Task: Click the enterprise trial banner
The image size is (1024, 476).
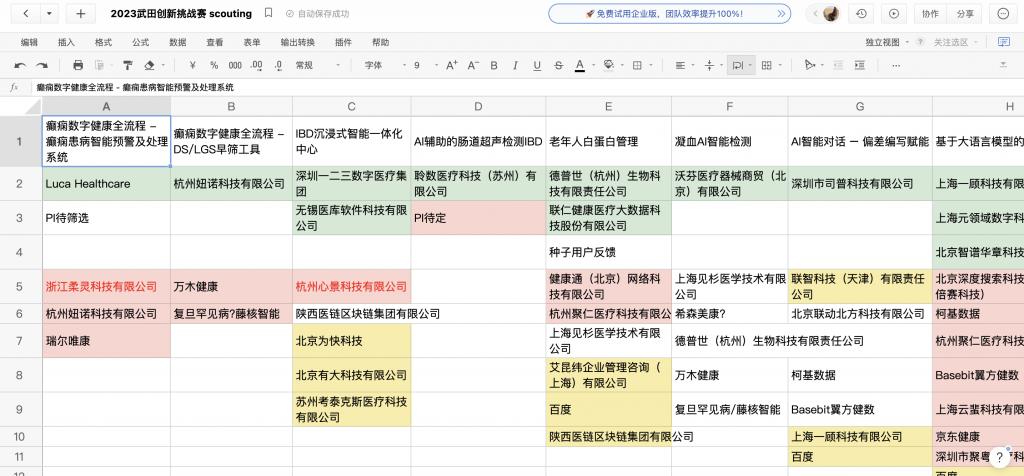Action: (x=669, y=14)
